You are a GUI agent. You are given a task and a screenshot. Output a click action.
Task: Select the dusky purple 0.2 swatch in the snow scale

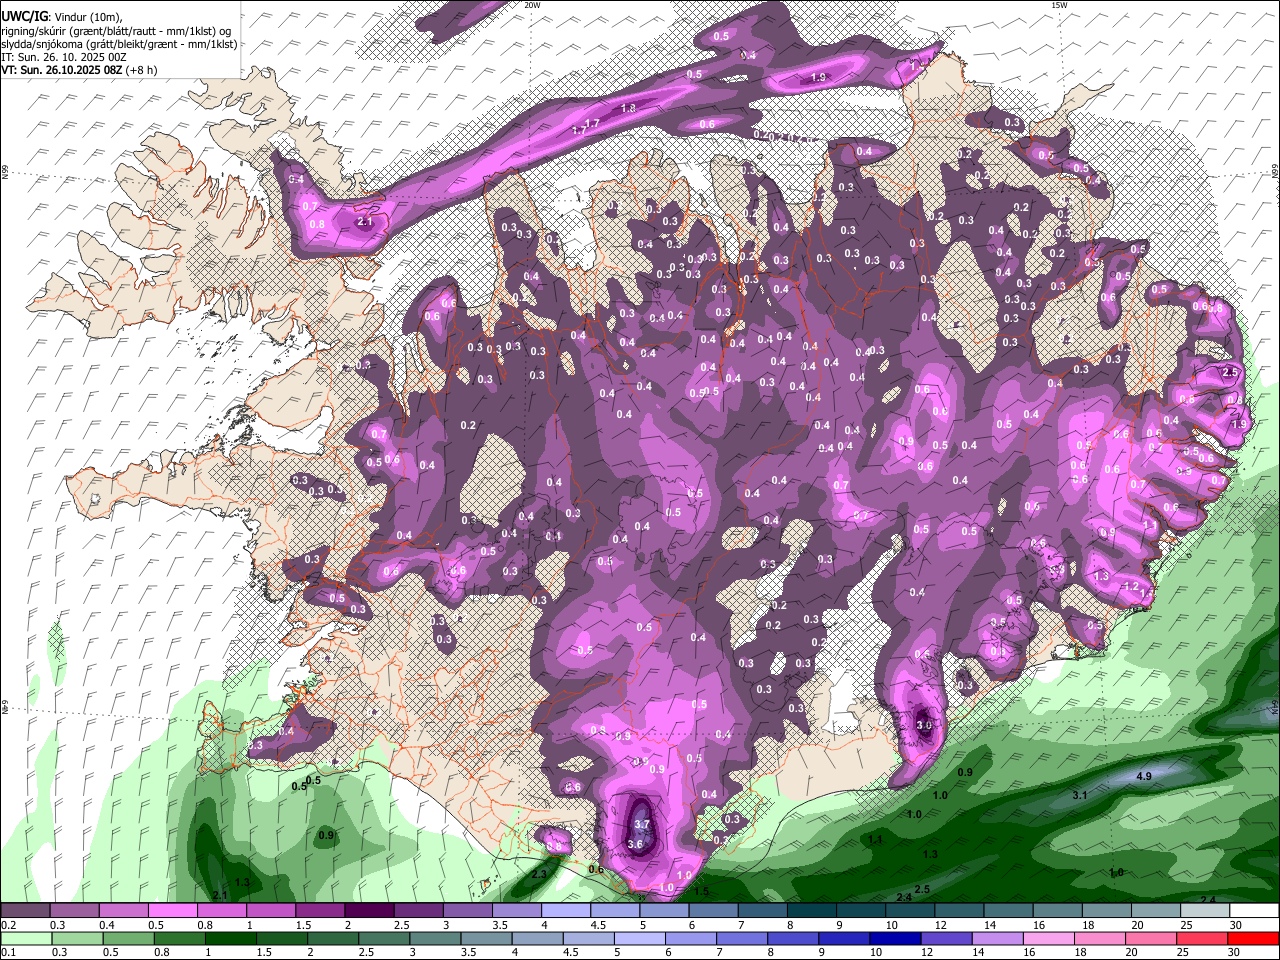(25, 911)
